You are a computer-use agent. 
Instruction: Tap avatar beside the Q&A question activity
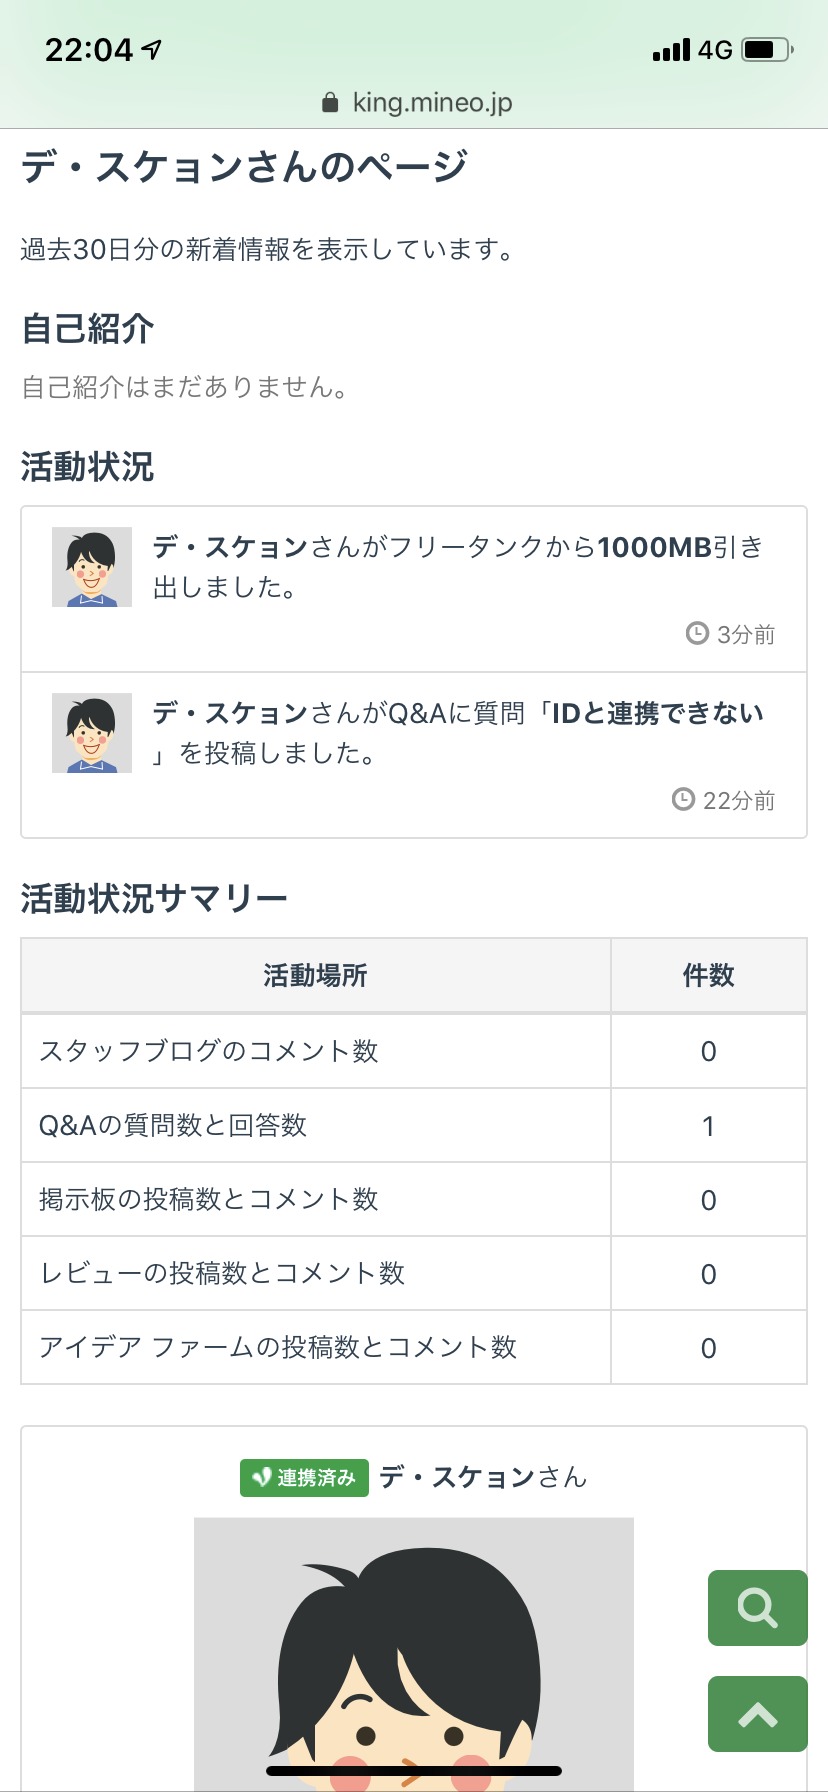[92, 733]
